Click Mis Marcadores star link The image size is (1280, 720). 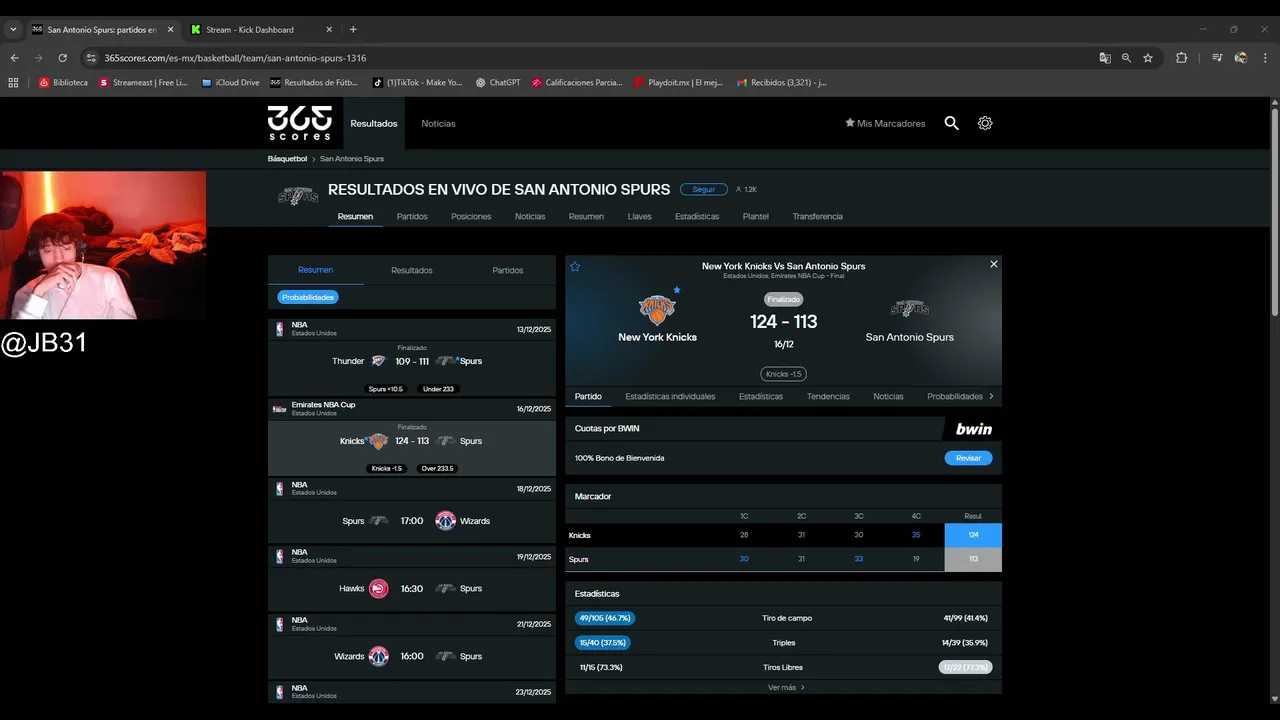[885, 123]
